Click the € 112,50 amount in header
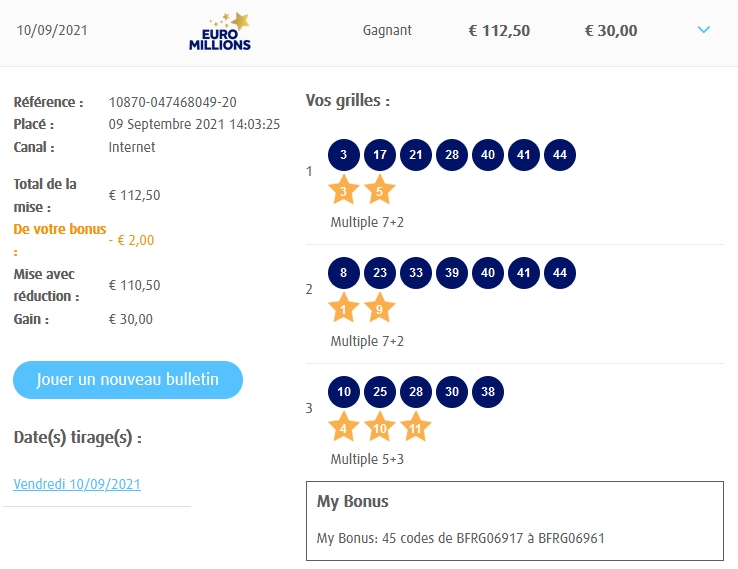Viewport: 738px width, 569px height. click(499, 30)
